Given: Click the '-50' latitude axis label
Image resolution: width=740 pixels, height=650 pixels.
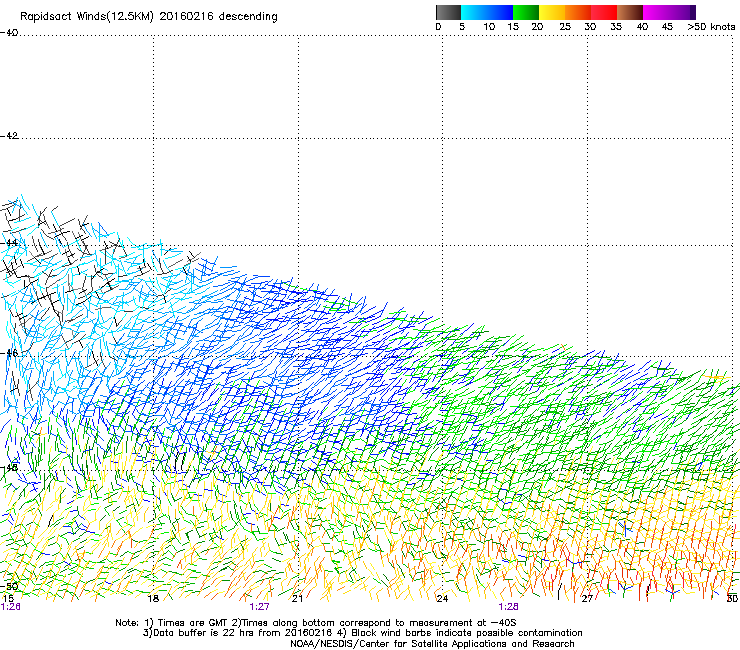Looking at the screenshot, I should [9, 586].
